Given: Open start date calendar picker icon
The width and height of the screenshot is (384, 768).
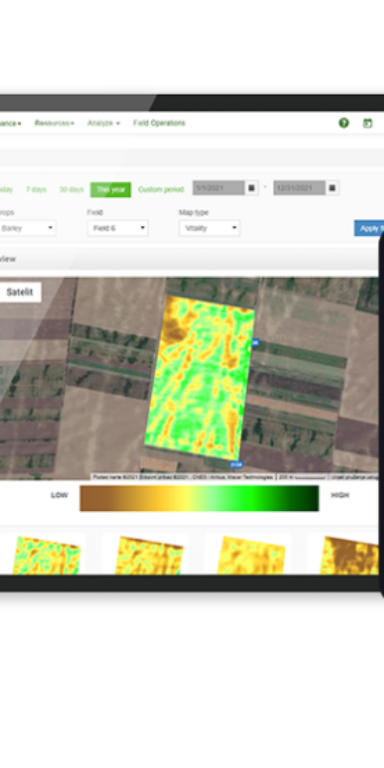Looking at the screenshot, I should 252,188.
